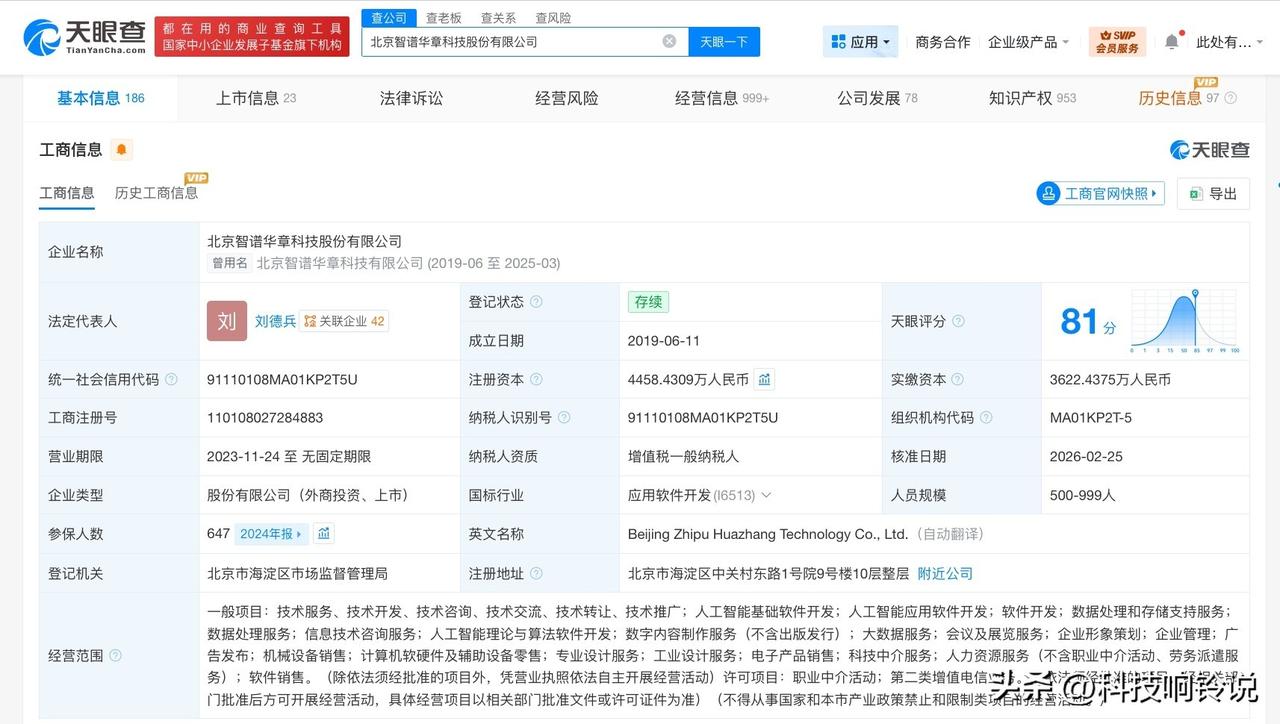Click the capital trend chart icon beside 注册资本
Screen dimensions: 1280x724
click(766, 379)
